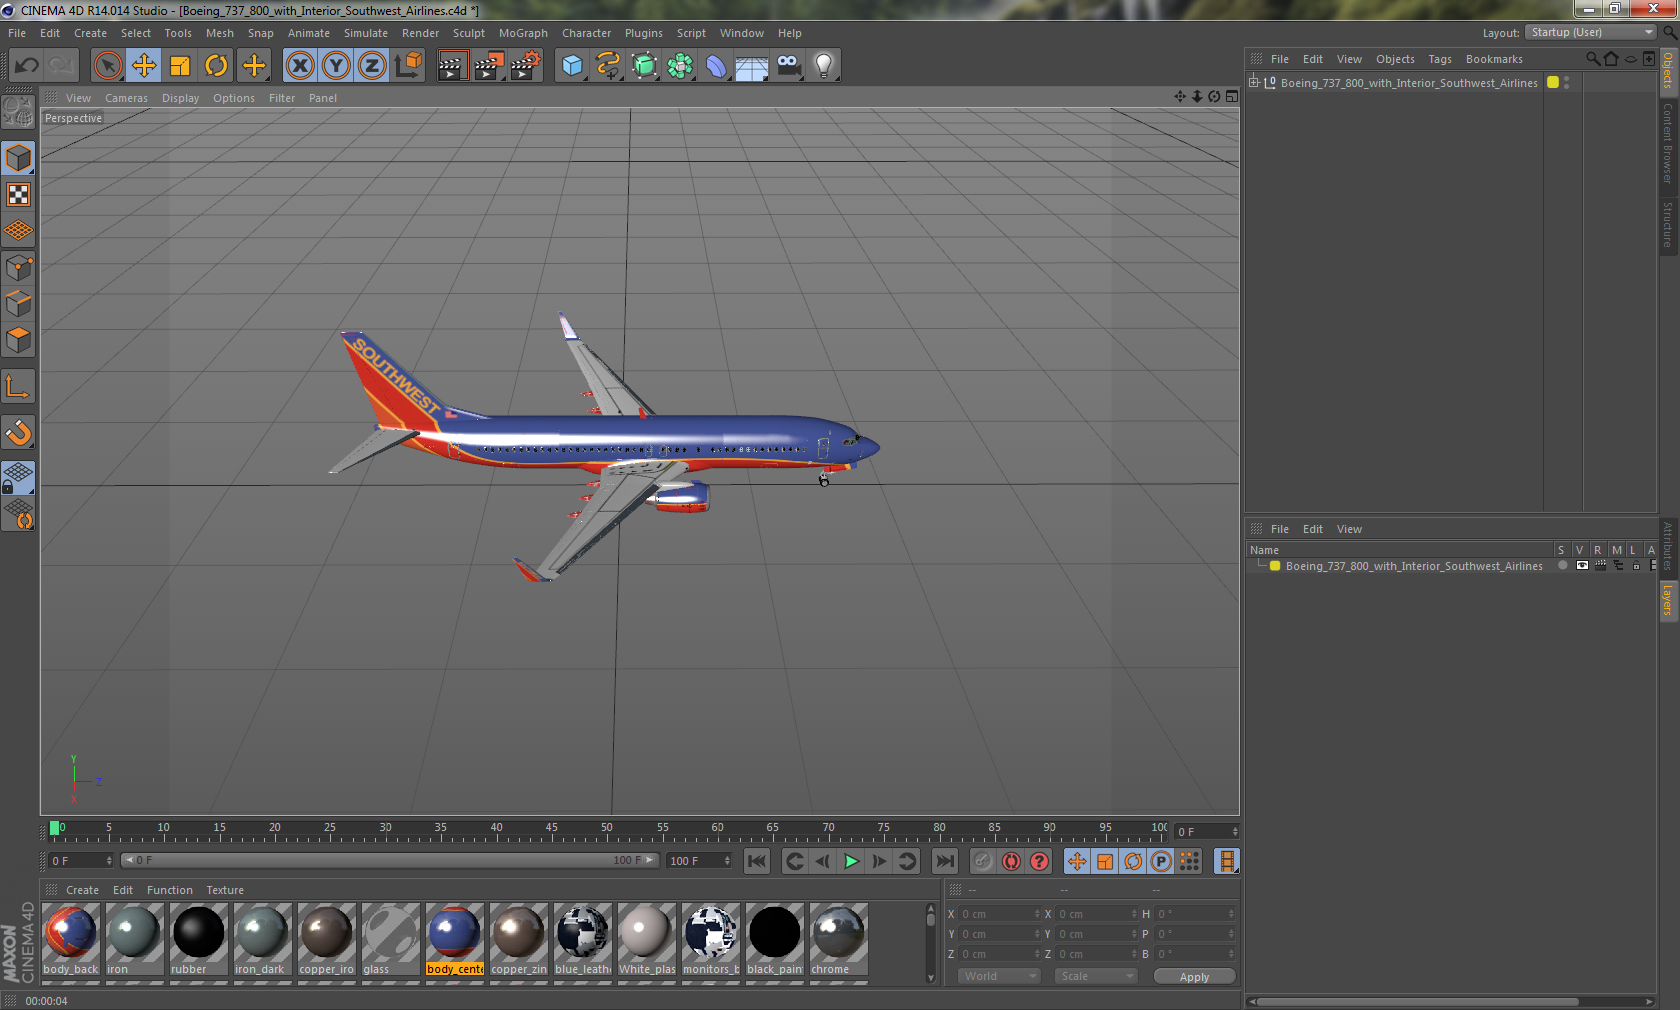1680x1010 pixels.
Task: Open the Simulate menu
Action: pos(366,33)
